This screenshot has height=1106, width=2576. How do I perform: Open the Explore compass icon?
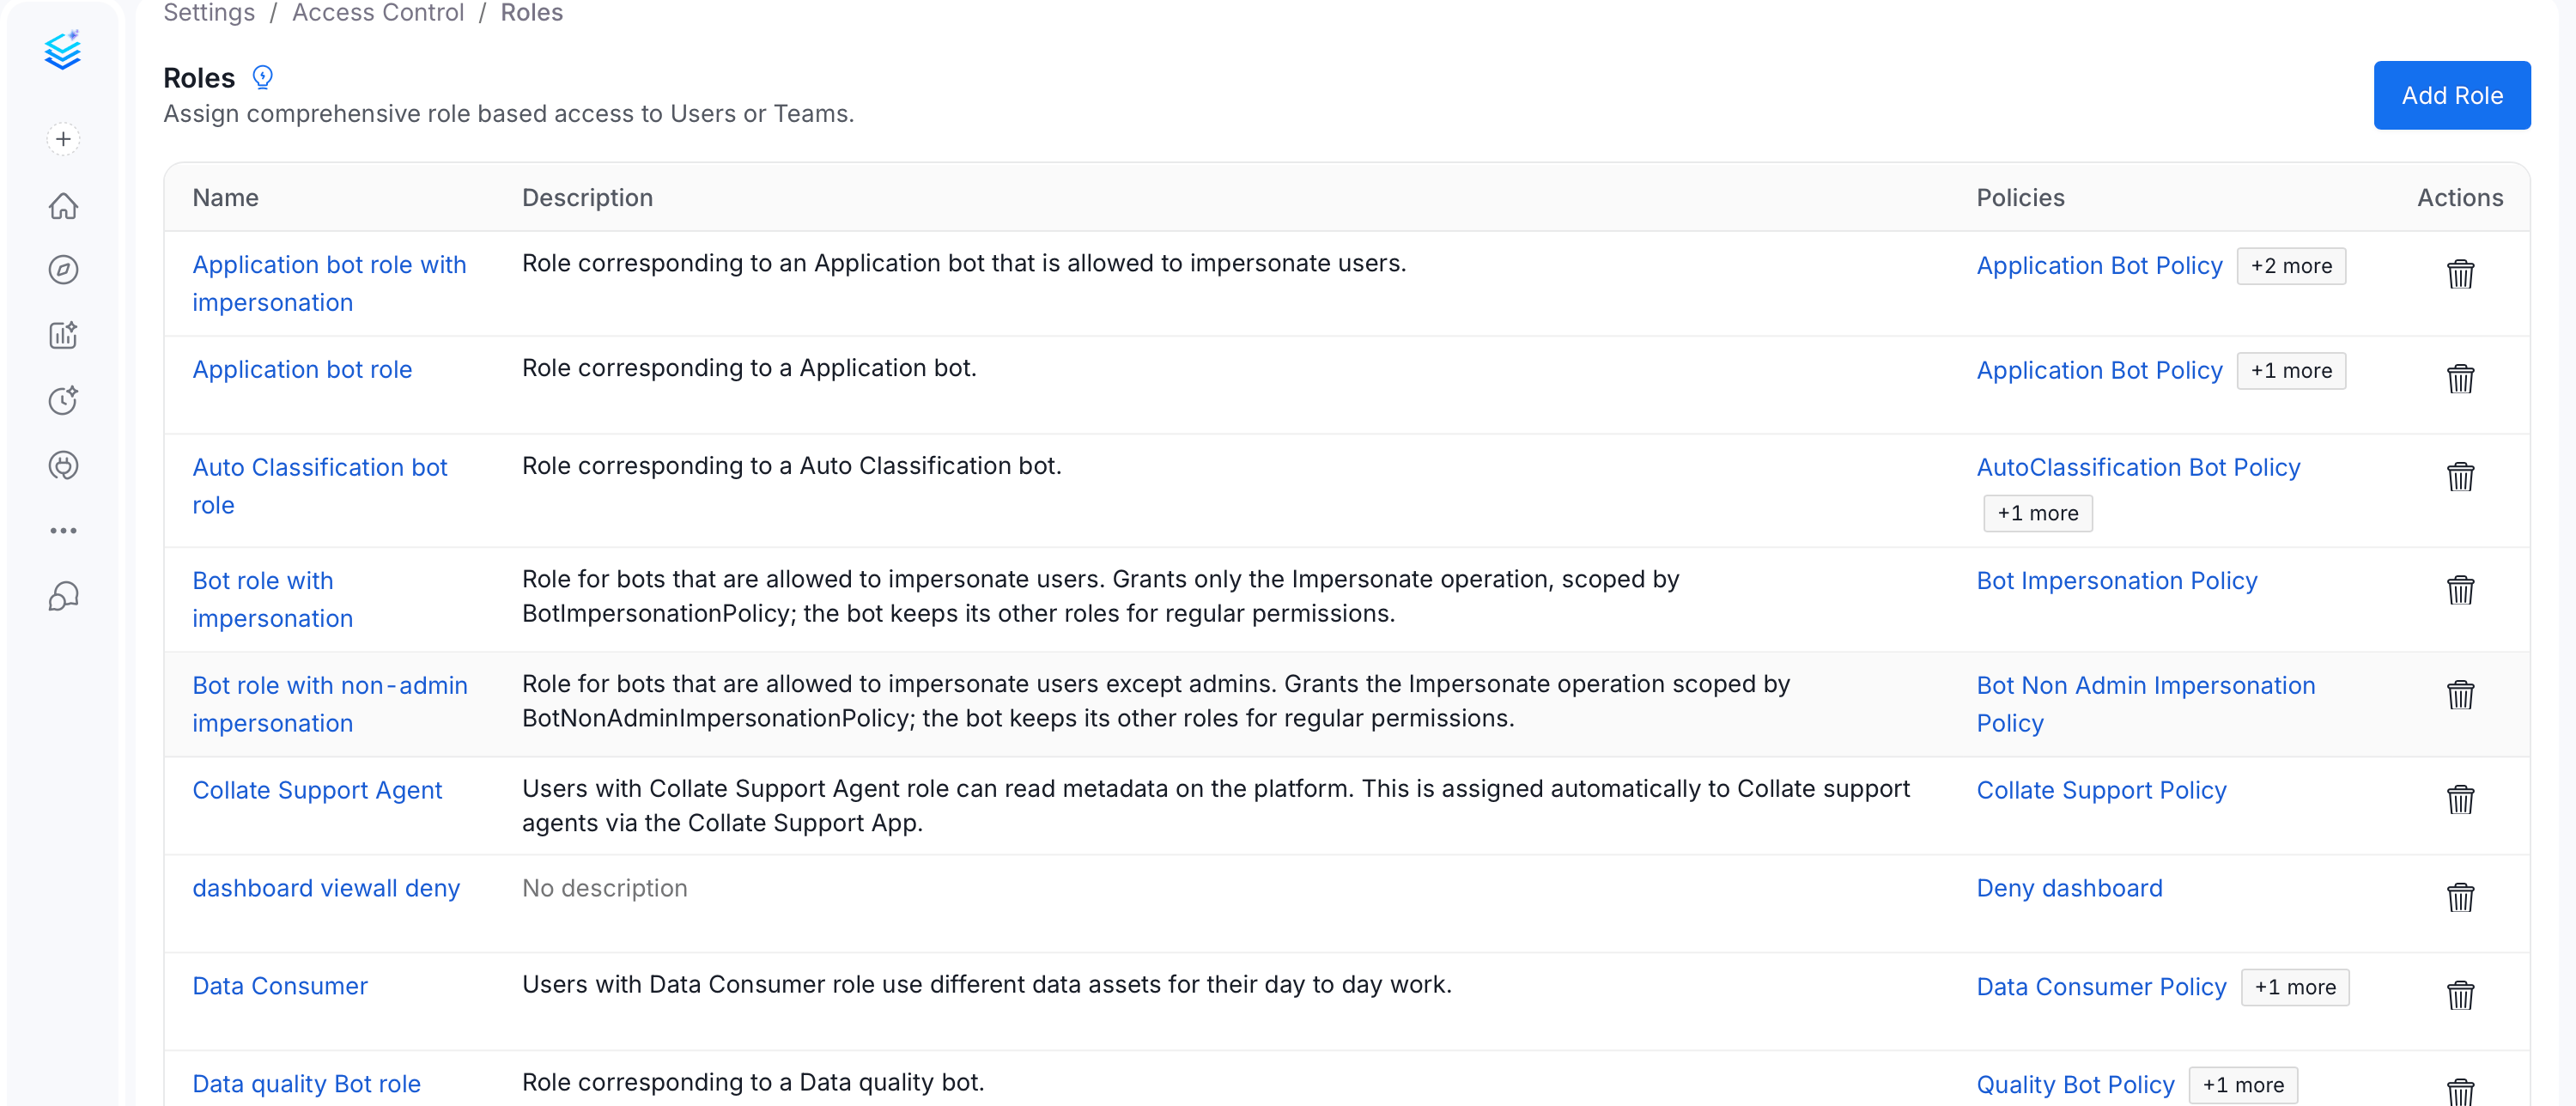[x=63, y=270]
